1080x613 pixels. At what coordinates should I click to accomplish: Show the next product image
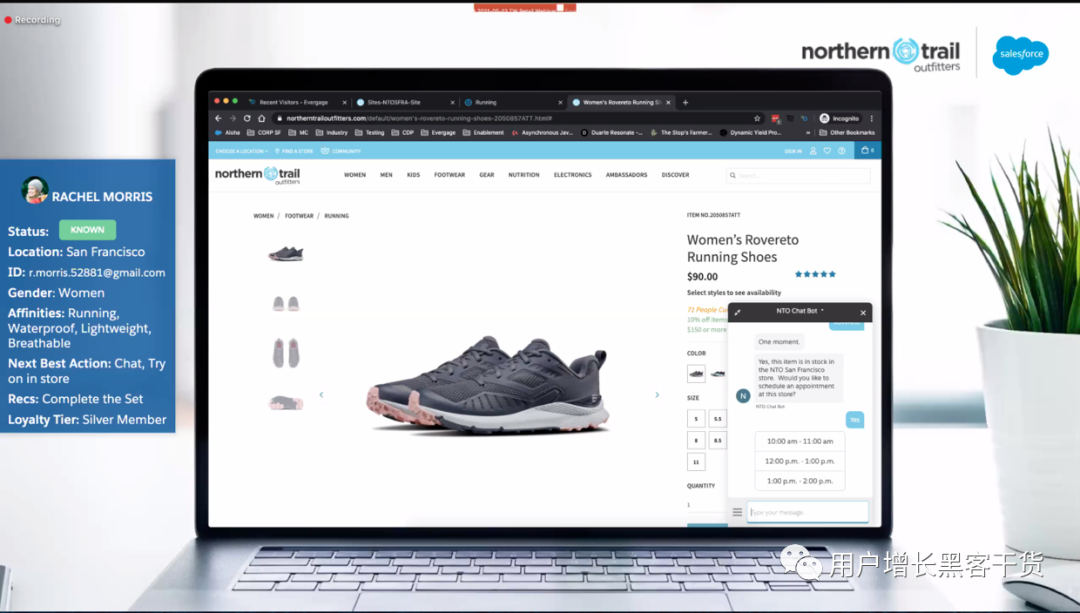[x=657, y=395]
